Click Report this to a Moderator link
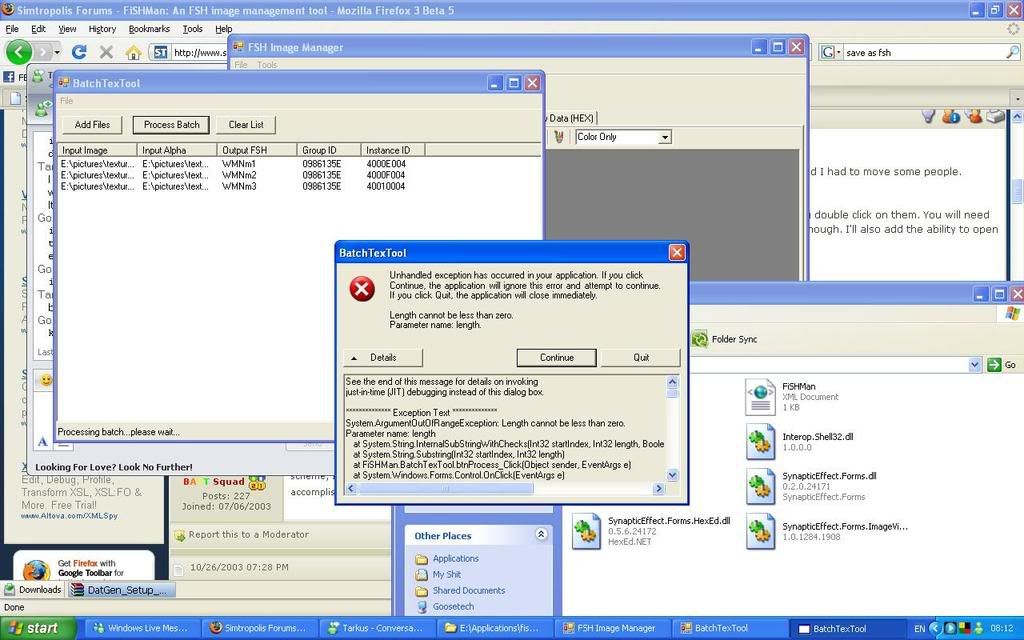 click(249, 534)
